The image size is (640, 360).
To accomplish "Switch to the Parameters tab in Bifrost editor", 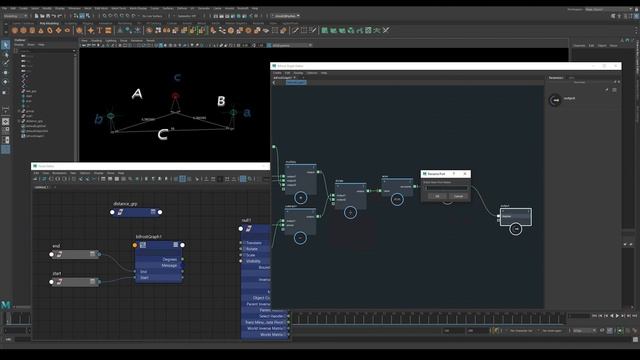I will pos(556,78).
